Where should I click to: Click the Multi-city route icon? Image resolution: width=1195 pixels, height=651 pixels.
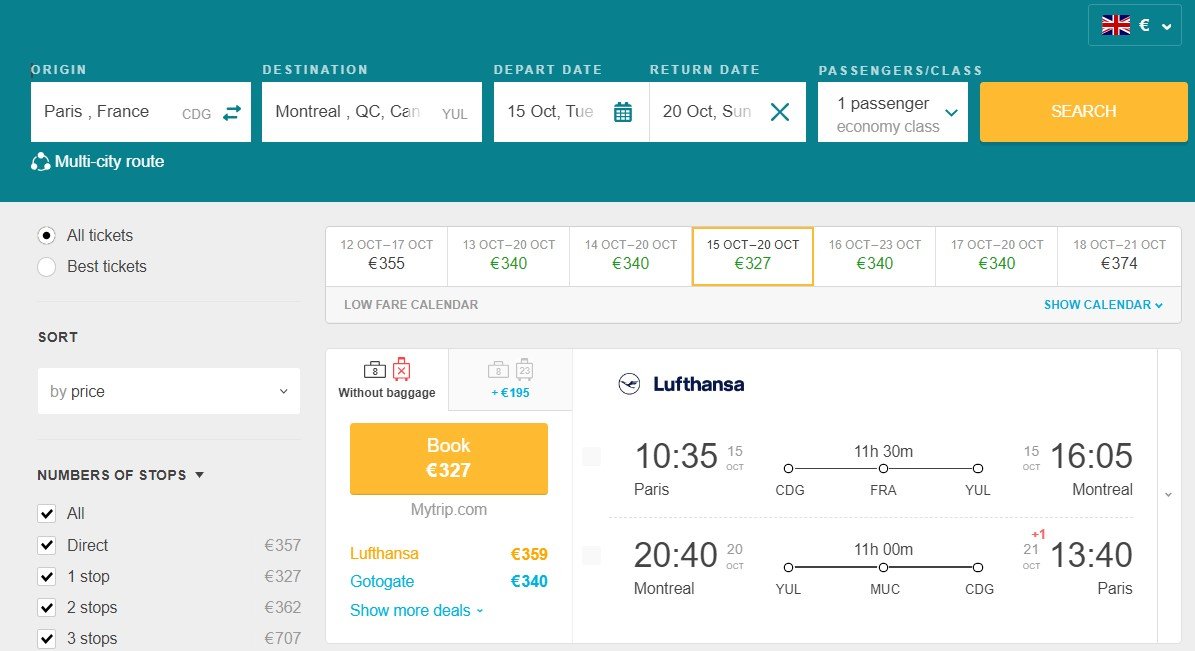click(x=40, y=162)
